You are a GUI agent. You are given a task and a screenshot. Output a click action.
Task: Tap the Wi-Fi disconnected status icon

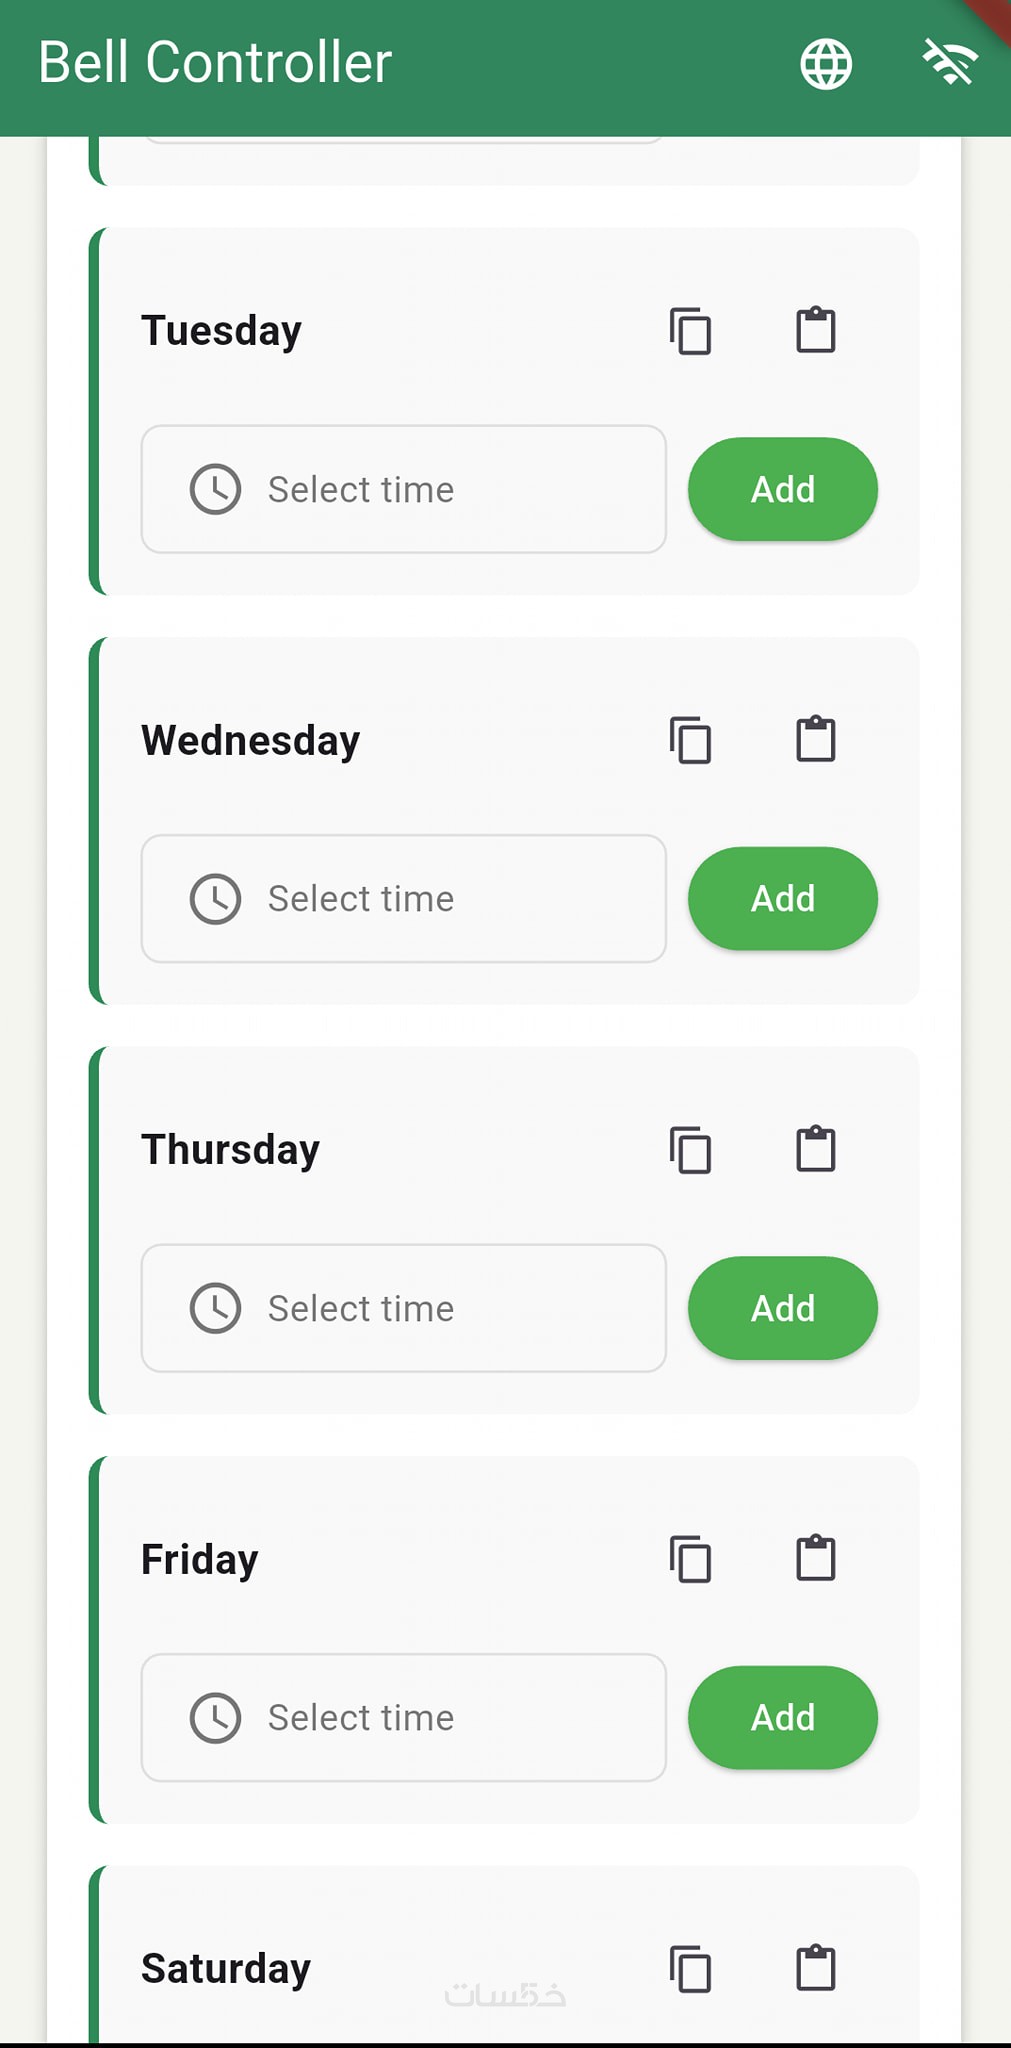(948, 63)
